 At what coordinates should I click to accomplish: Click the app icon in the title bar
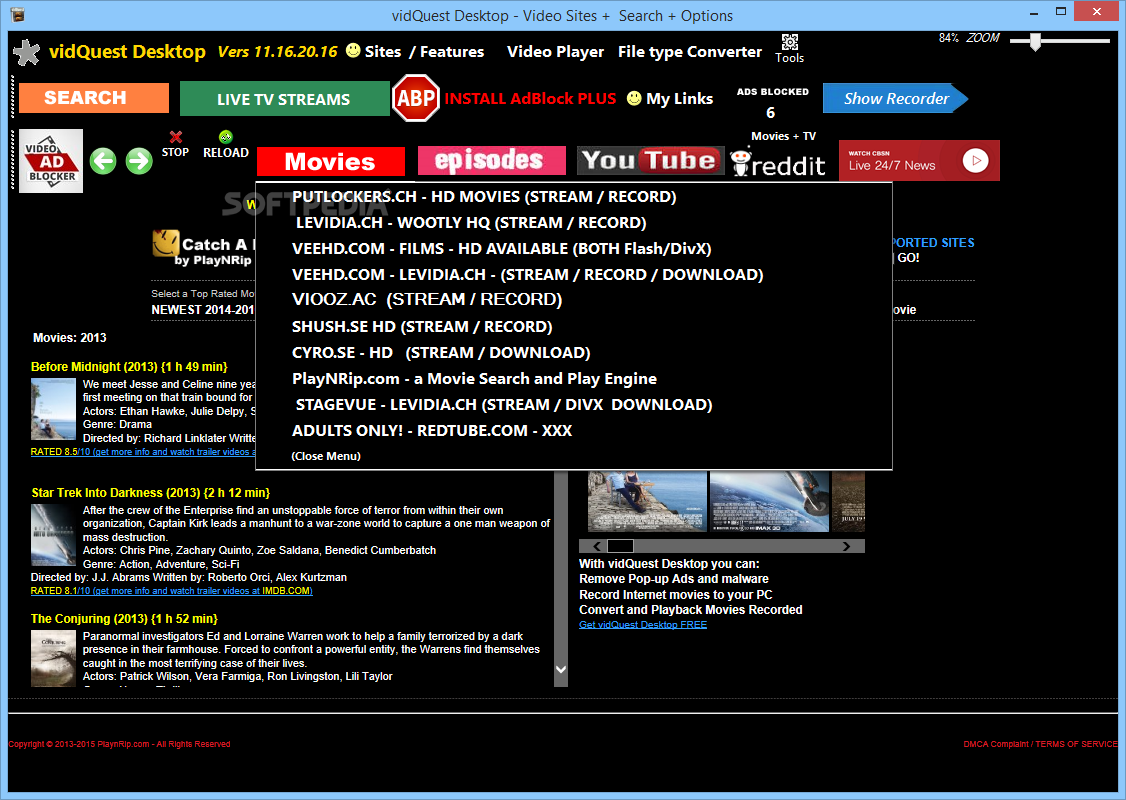pyautogui.click(x=18, y=14)
